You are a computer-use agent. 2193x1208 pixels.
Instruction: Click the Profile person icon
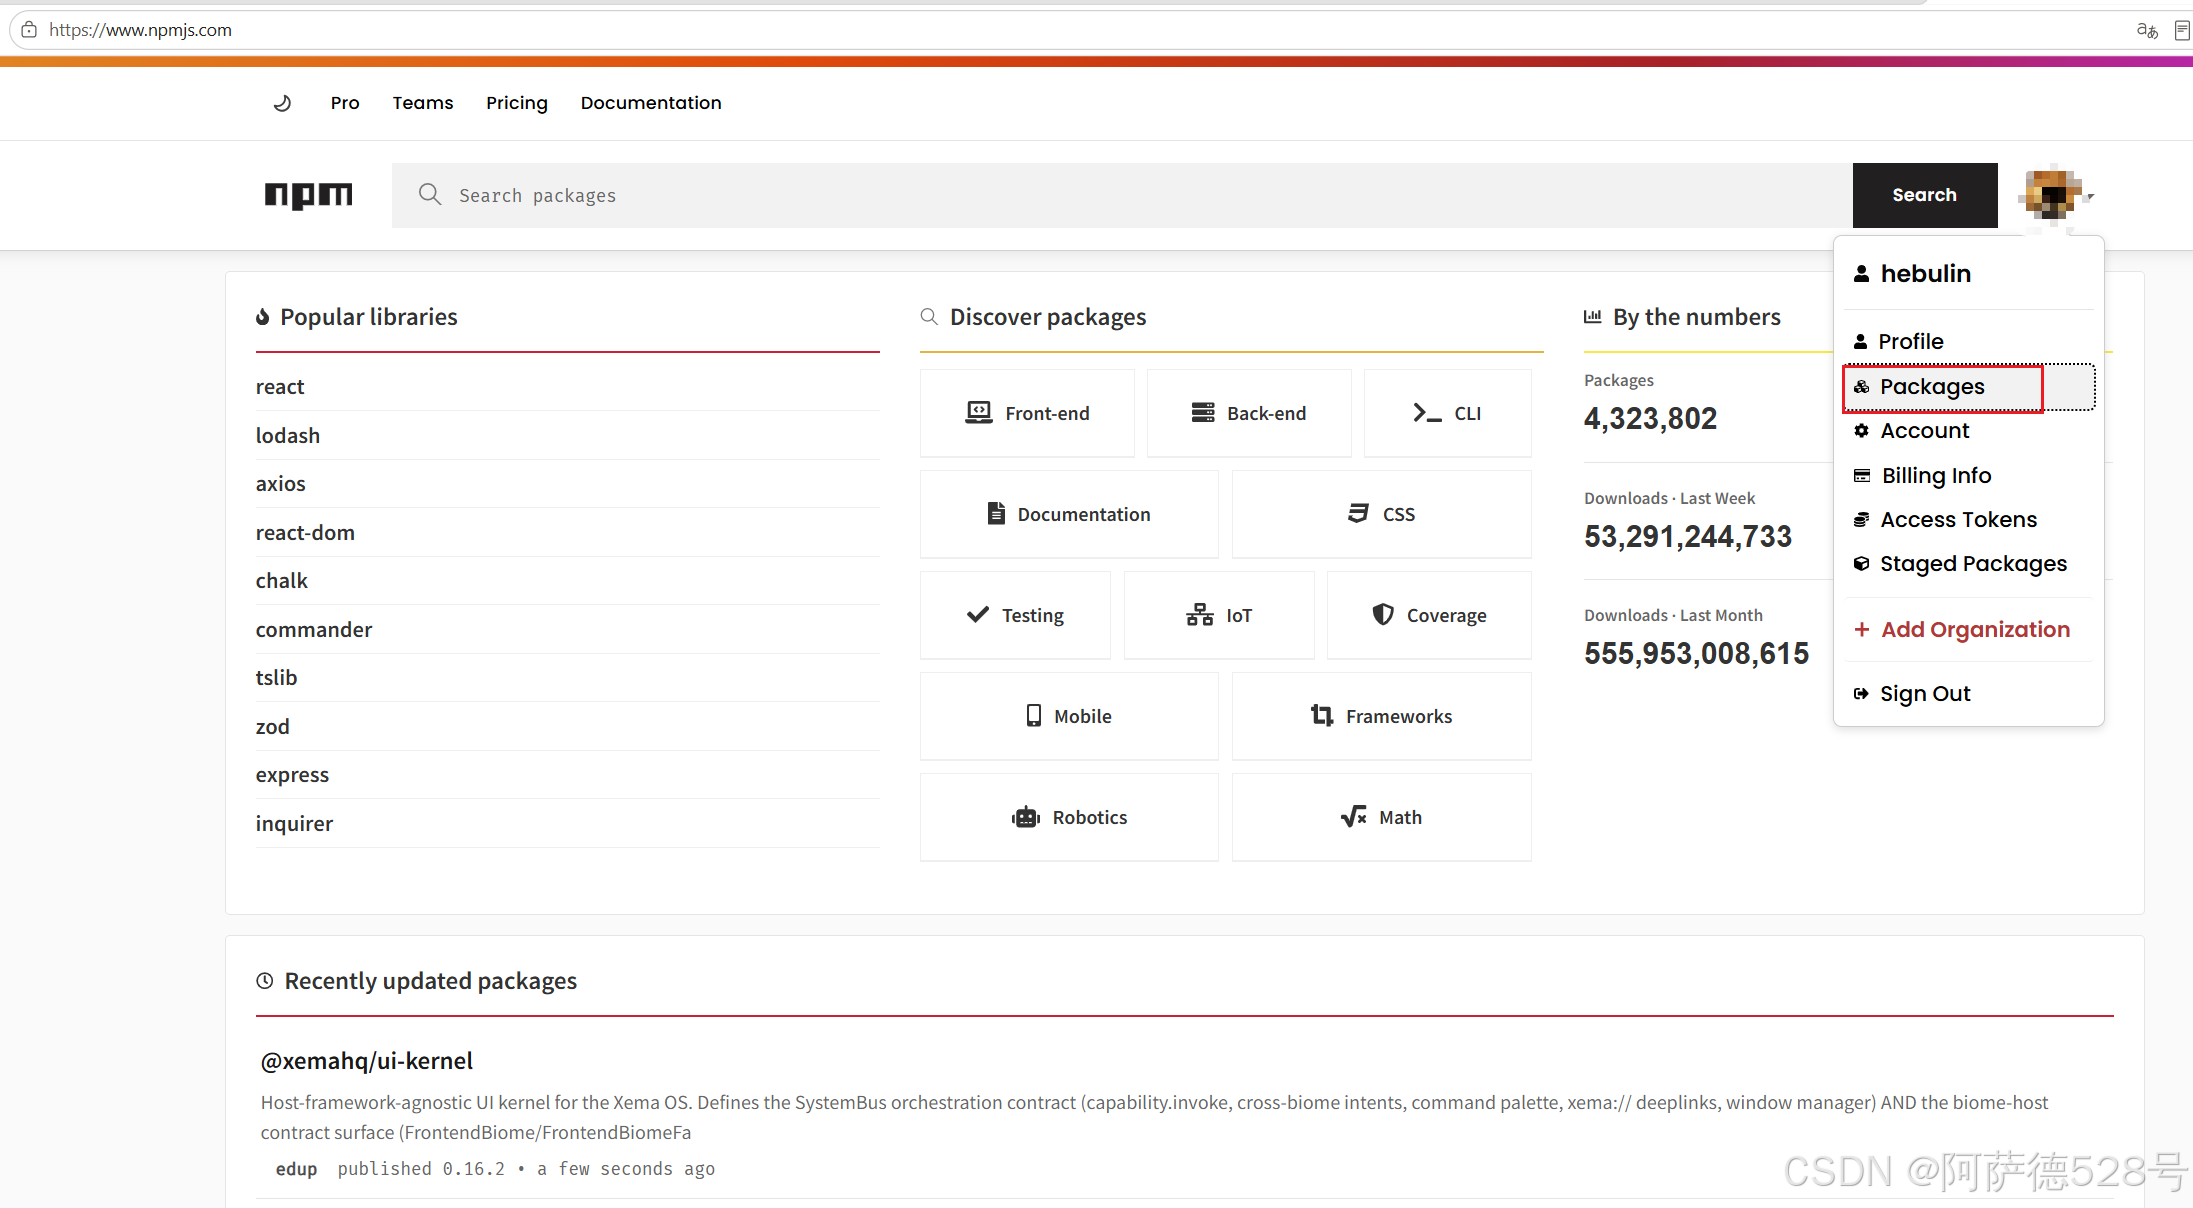click(1860, 342)
